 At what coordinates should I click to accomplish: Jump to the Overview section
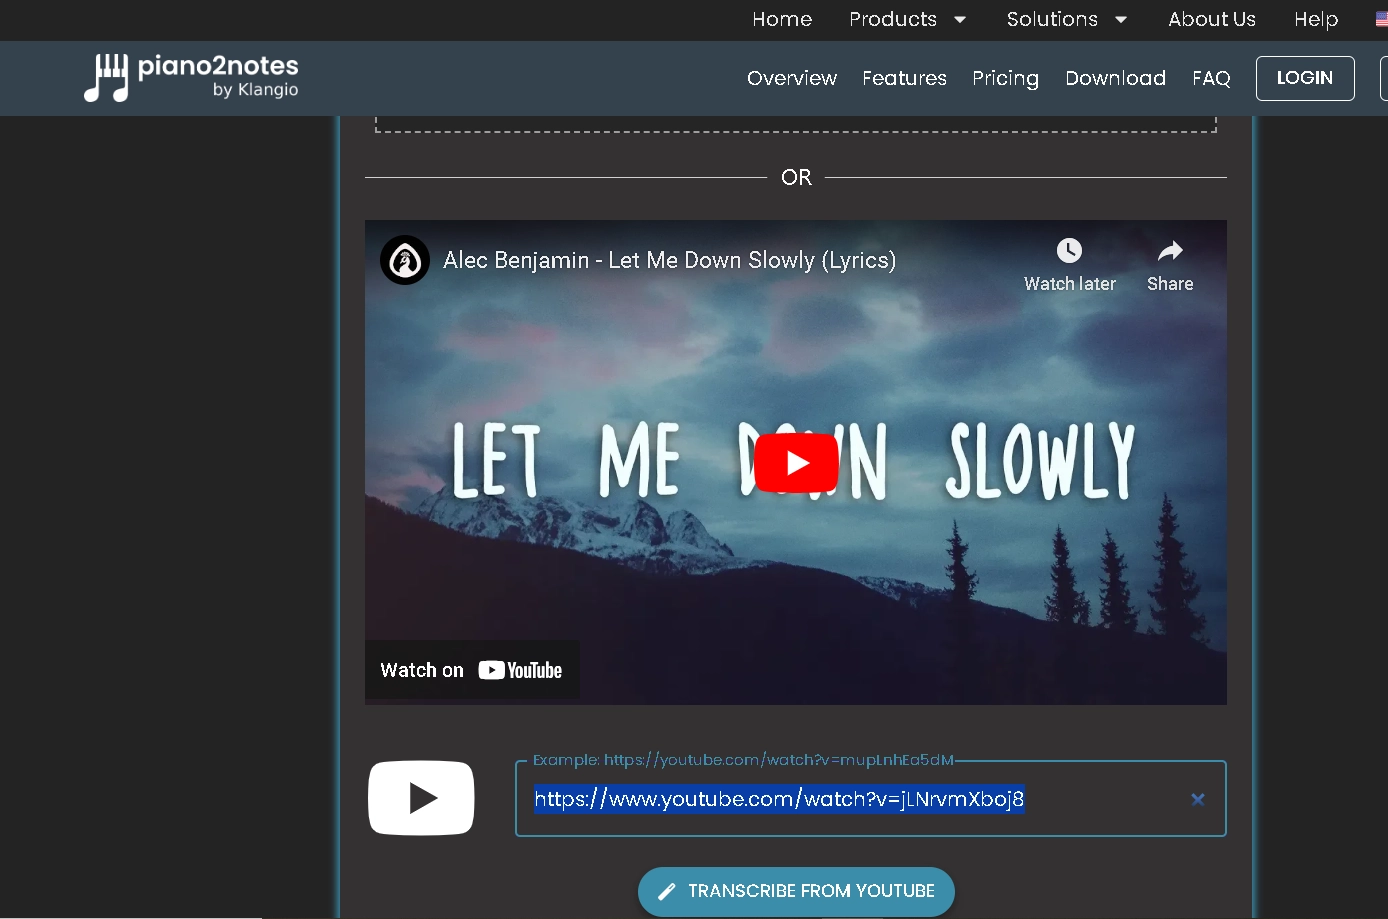point(792,78)
